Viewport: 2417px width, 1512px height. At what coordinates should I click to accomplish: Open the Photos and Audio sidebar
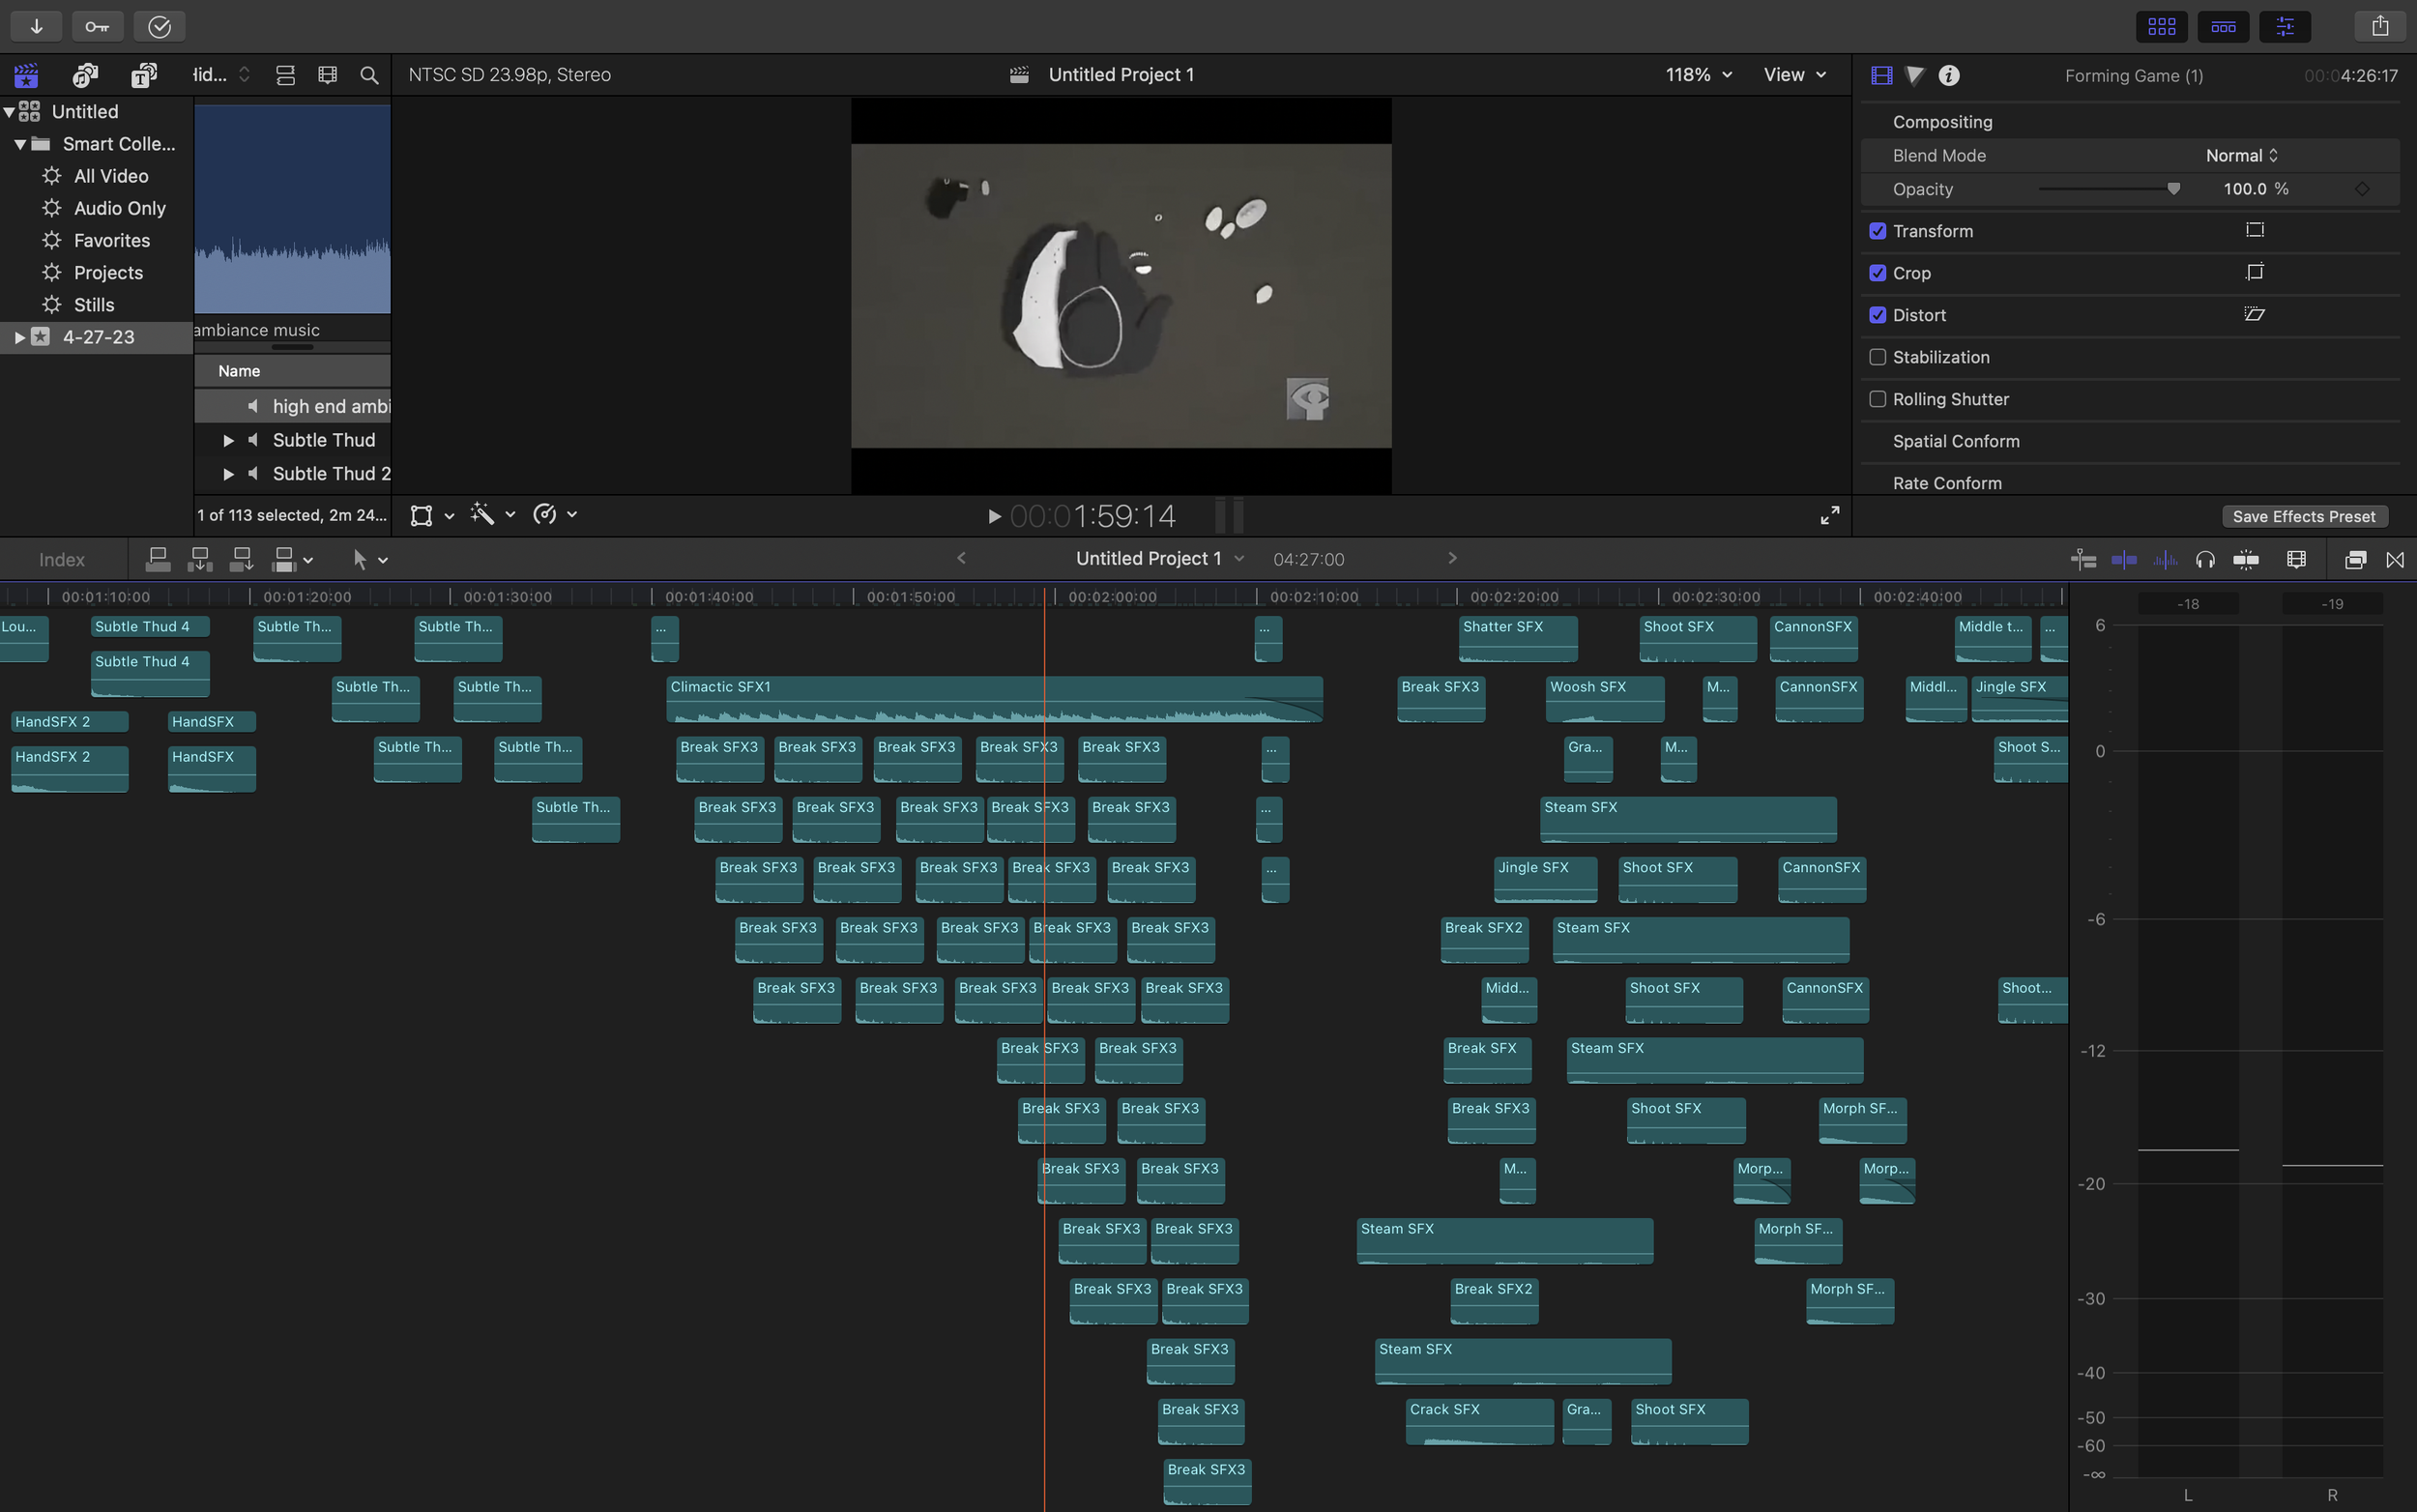85,75
